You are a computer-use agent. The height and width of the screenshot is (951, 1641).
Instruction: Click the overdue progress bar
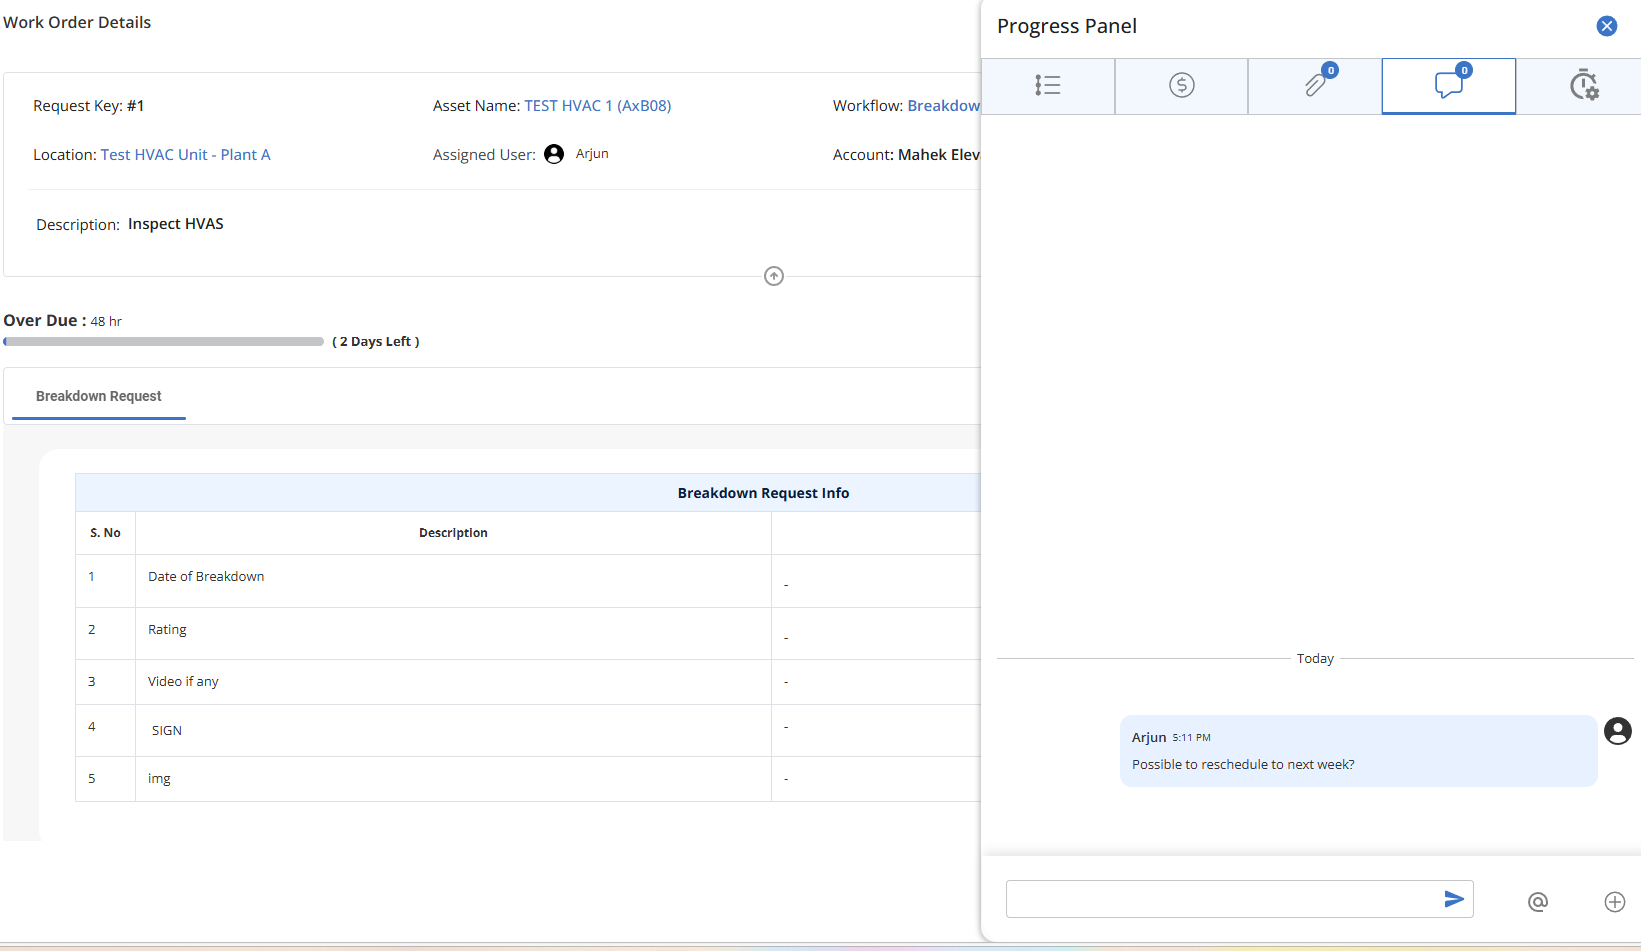pyautogui.click(x=163, y=342)
